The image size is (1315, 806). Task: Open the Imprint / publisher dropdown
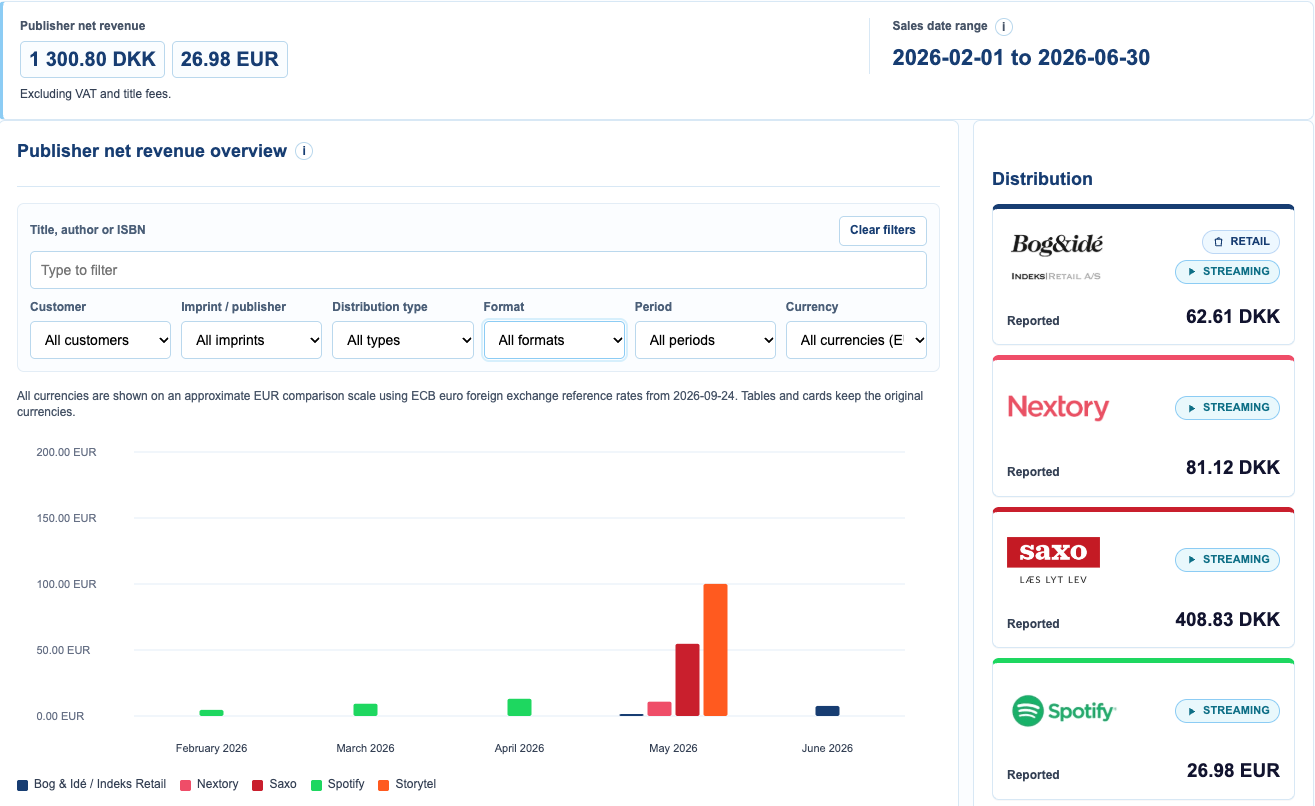click(251, 340)
